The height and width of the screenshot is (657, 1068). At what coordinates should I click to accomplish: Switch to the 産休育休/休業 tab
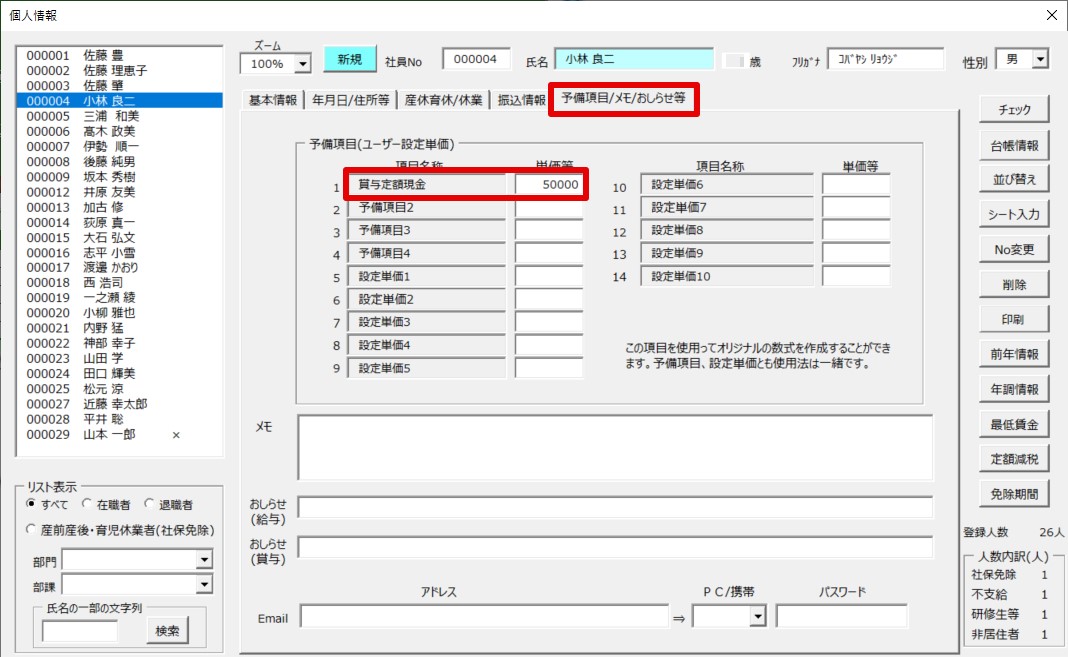443,100
